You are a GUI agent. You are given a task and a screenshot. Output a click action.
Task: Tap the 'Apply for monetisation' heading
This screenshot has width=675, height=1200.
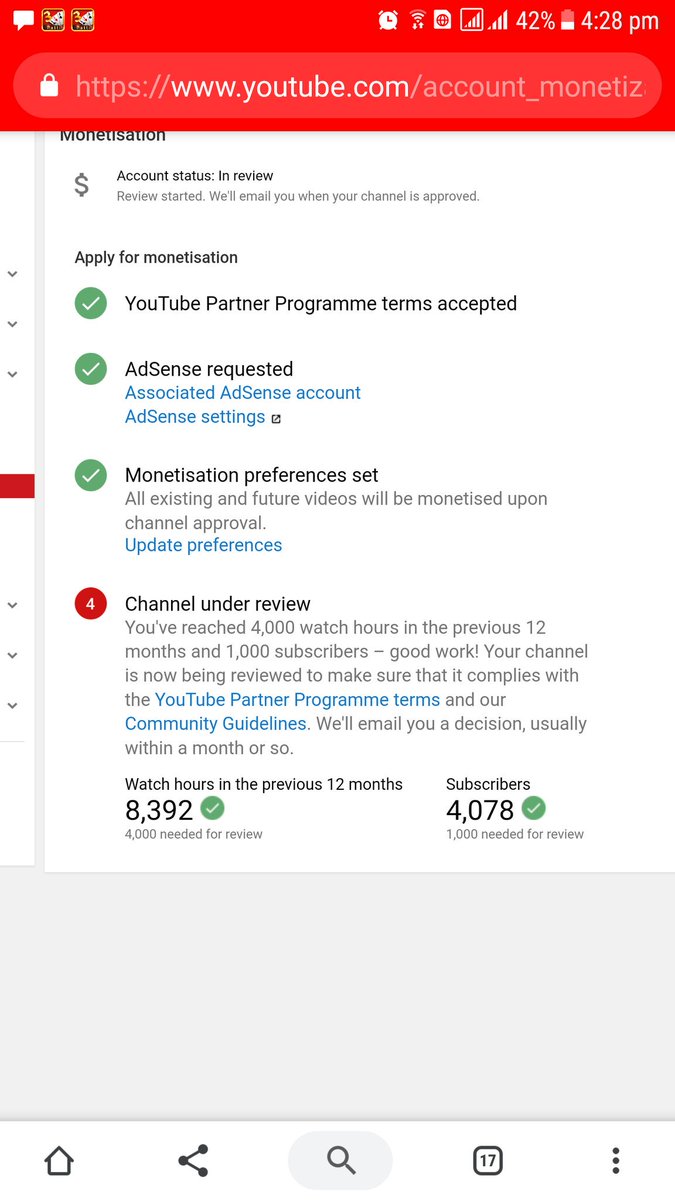point(156,257)
